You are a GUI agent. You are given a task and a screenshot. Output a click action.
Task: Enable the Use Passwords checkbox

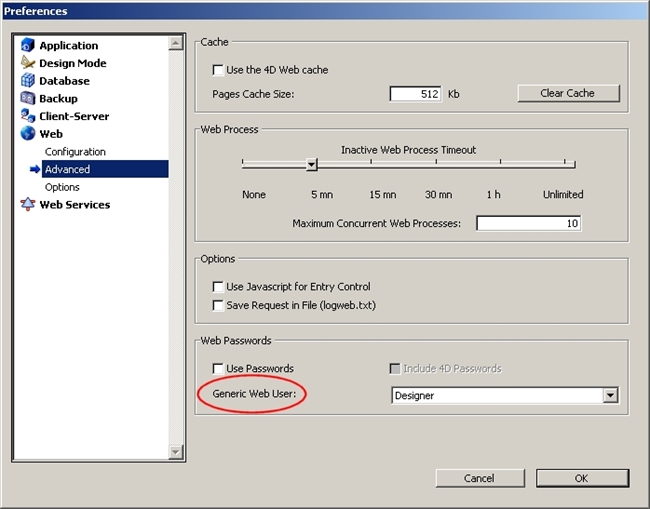point(219,369)
